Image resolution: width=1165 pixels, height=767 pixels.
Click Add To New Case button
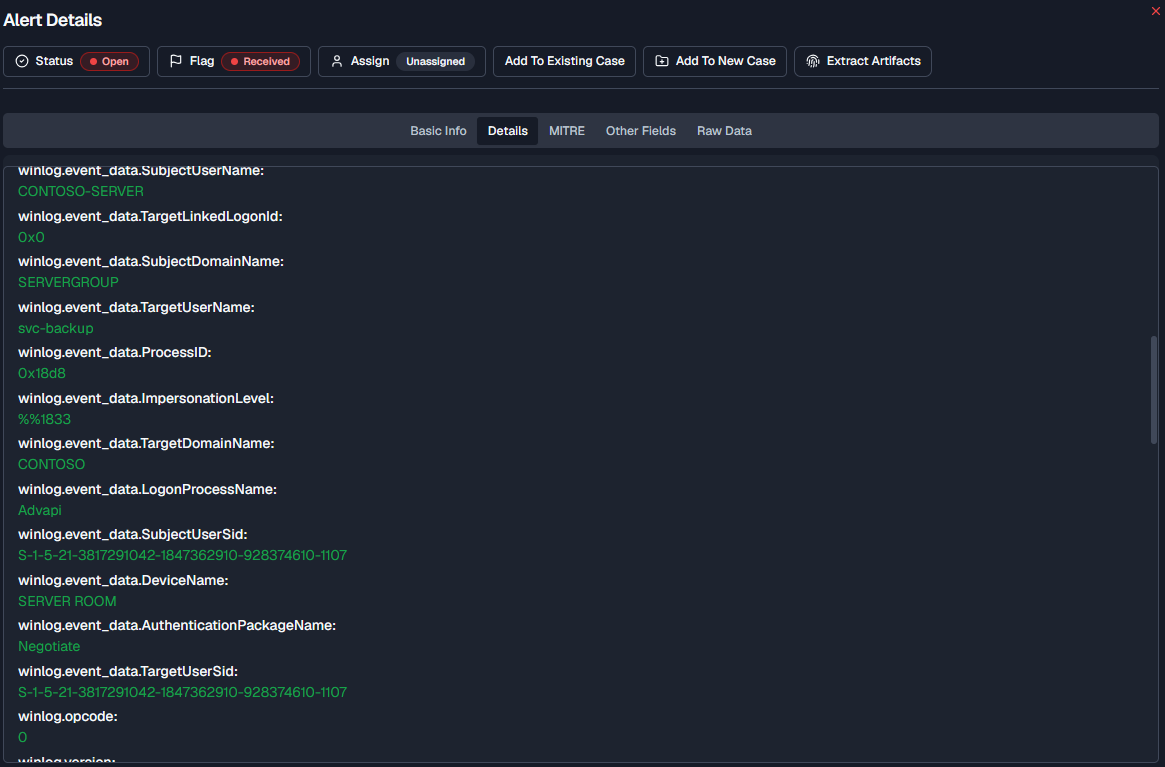pyautogui.click(x=715, y=61)
